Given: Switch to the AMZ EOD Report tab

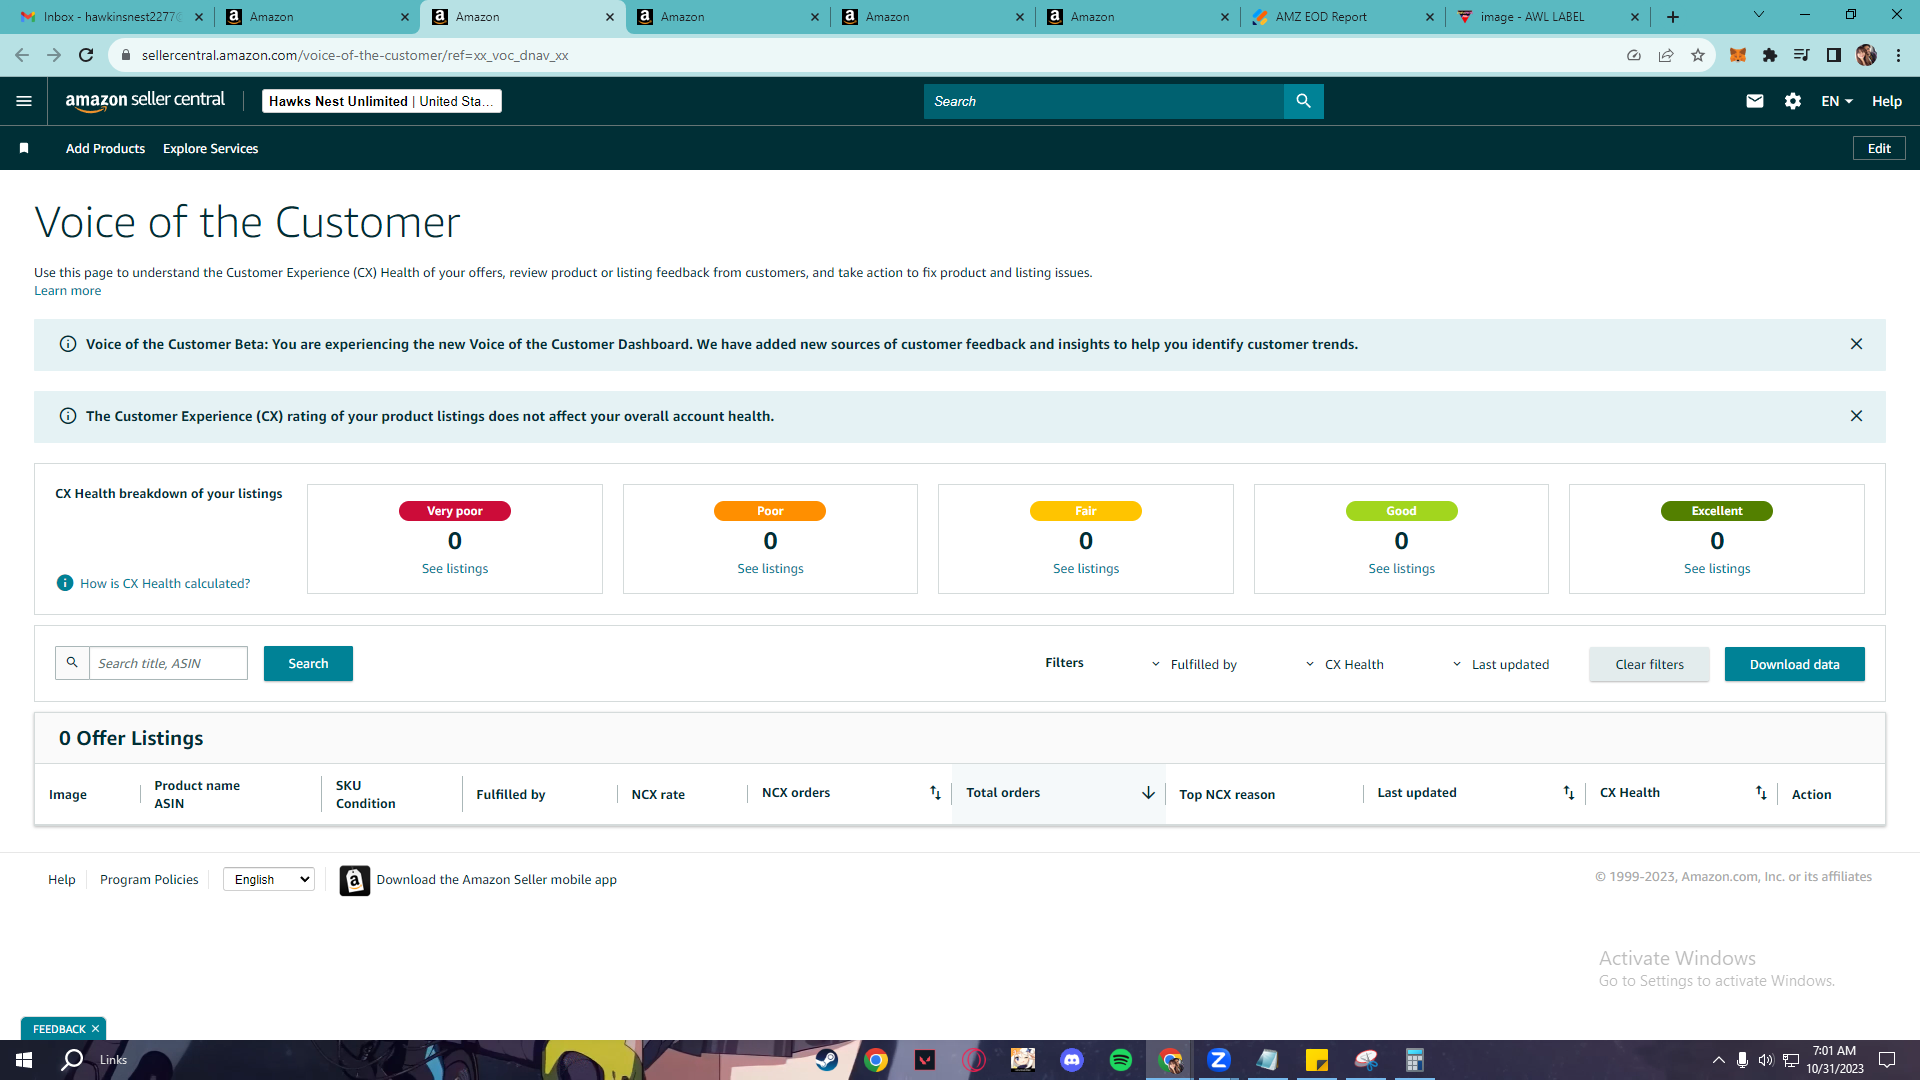Looking at the screenshot, I should tap(1344, 17).
